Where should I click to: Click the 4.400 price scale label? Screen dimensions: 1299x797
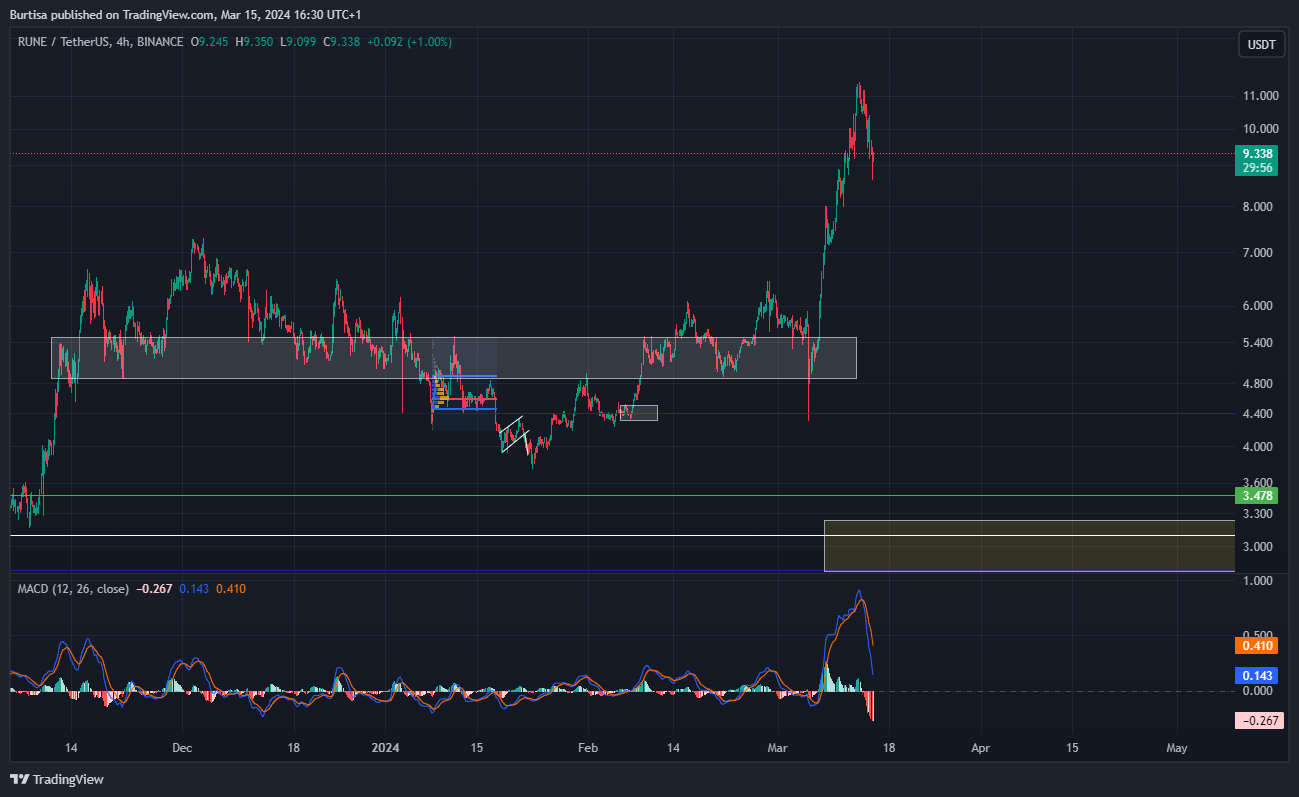tap(1260, 414)
